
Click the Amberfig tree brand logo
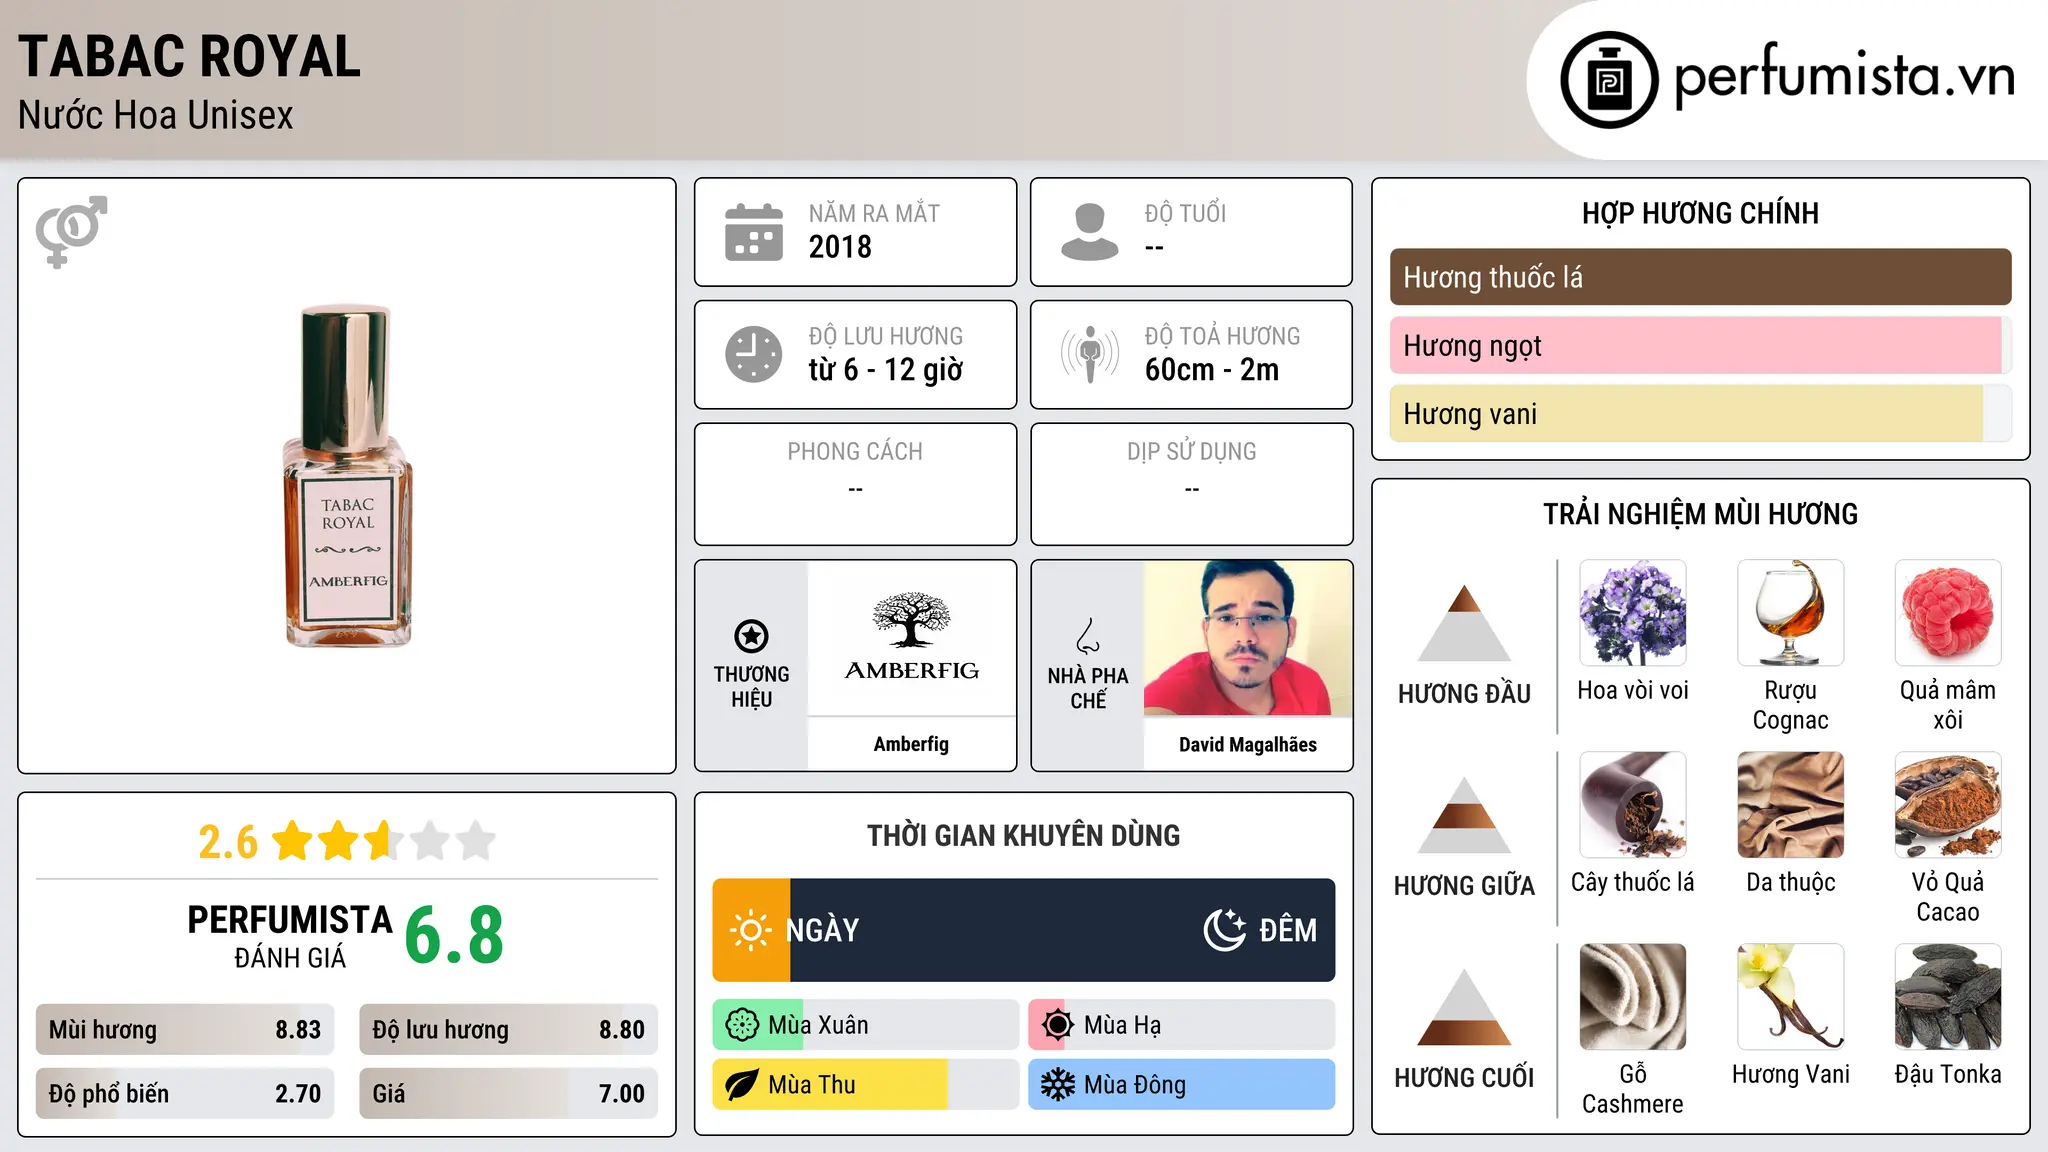tap(911, 638)
